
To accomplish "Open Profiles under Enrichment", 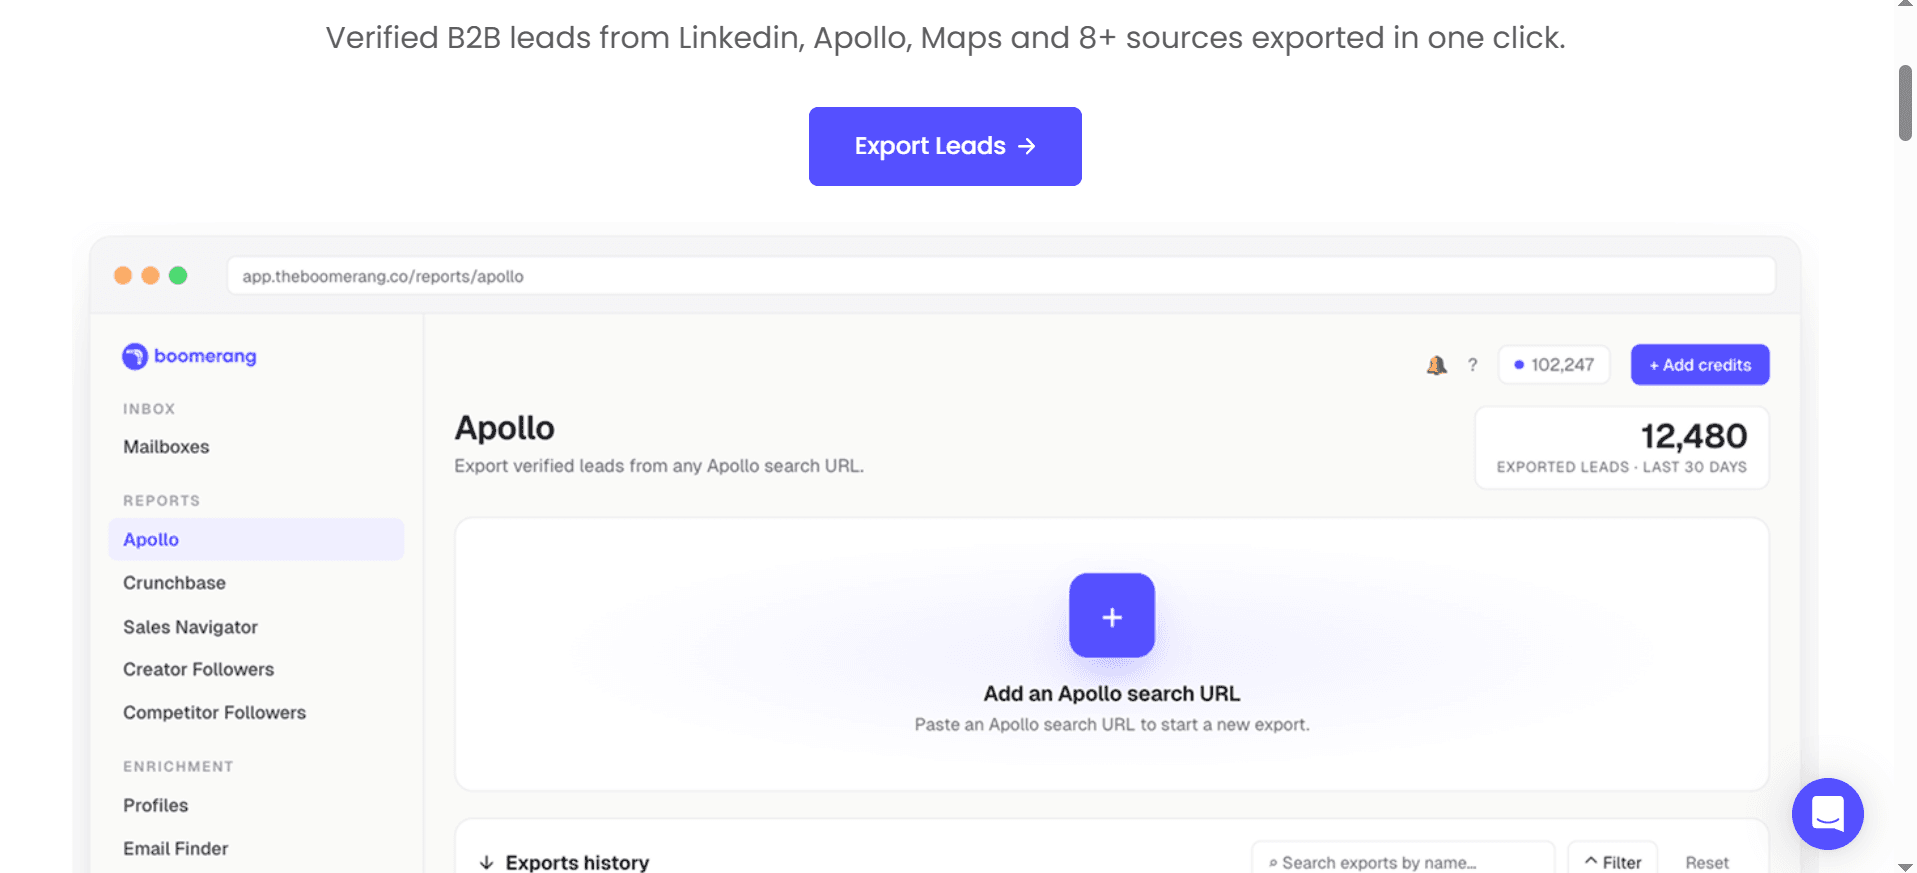I will point(155,805).
